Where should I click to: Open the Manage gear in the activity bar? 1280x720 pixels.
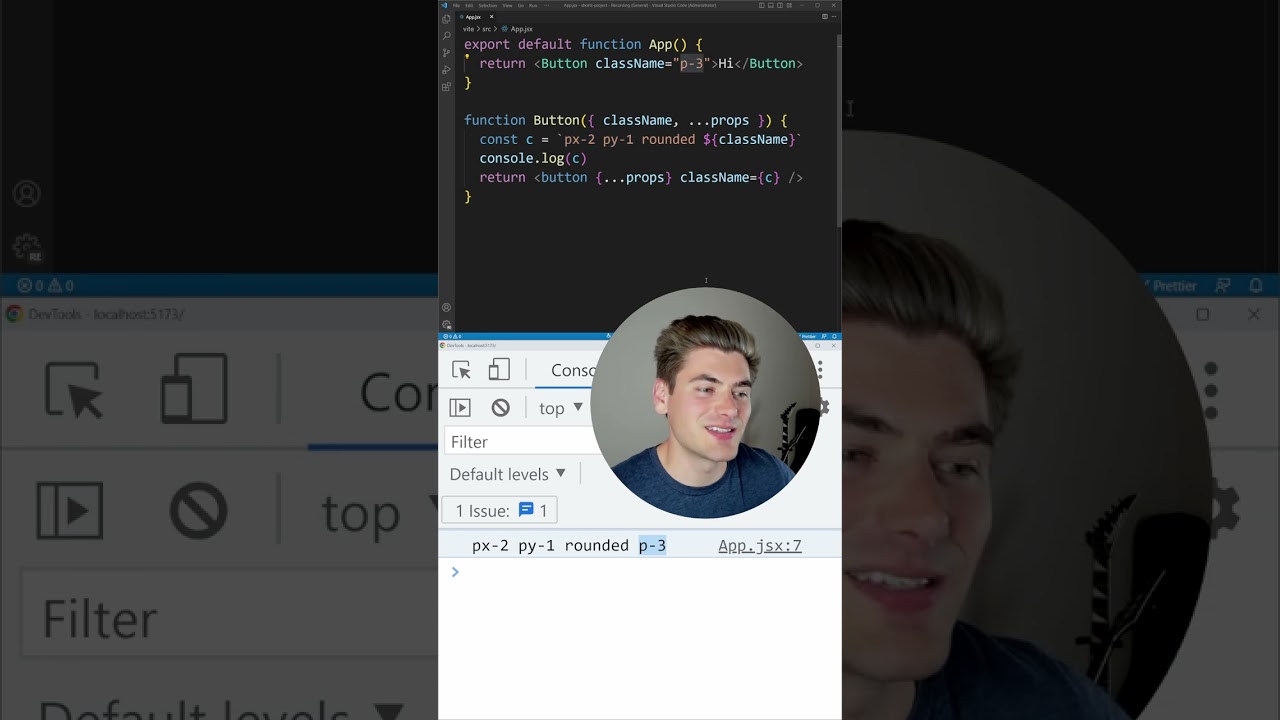click(x=446, y=324)
